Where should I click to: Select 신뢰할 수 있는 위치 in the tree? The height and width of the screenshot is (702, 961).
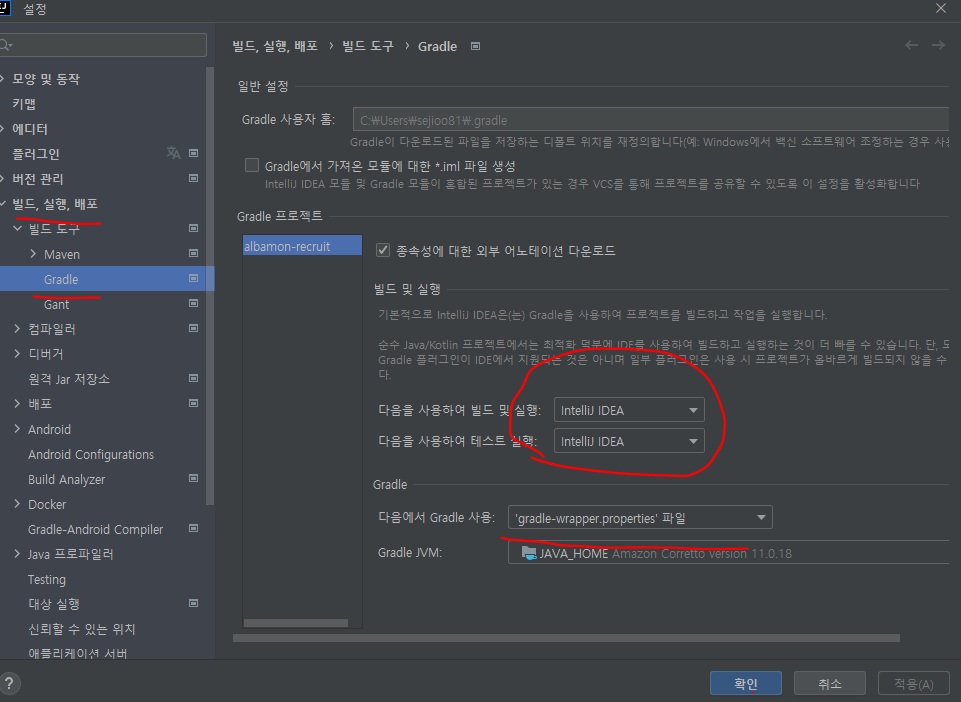[82, 629]
